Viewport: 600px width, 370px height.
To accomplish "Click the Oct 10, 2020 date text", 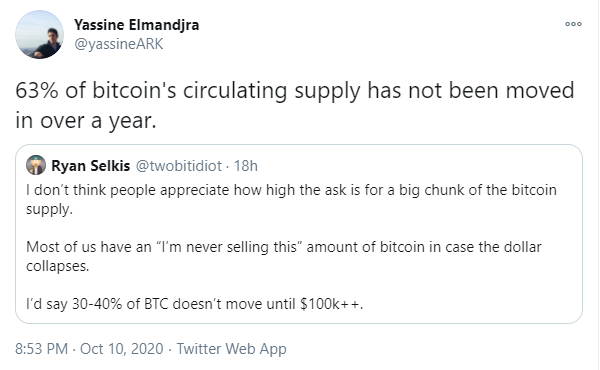I will [122, 349].
